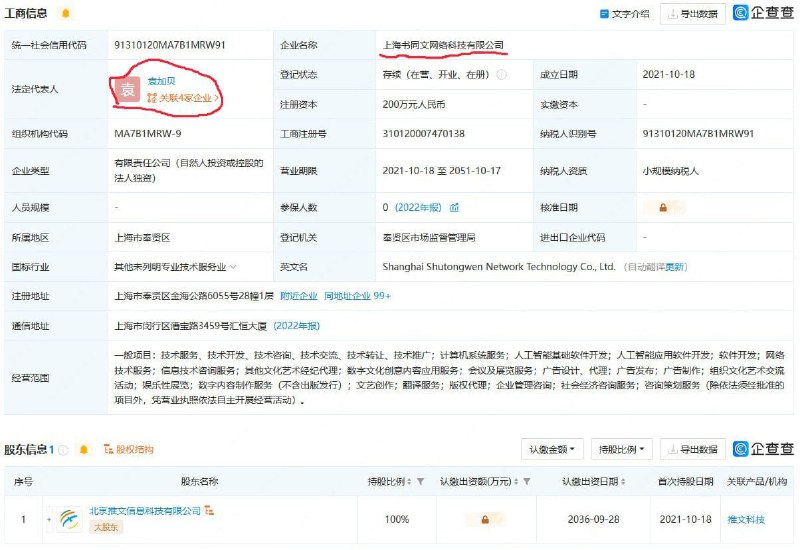Click 上海市奉贤区 region value
Image resolution: width=800 pixels, height=550 pixels.
tap(142, 237)
